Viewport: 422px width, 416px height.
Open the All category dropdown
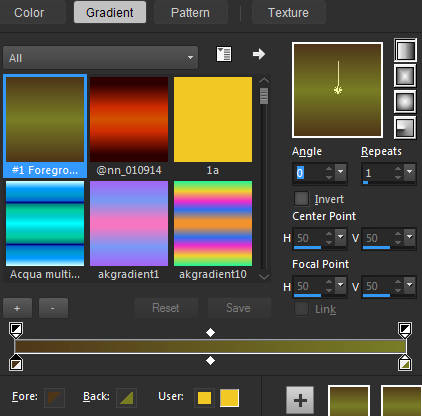click(x=100, y=58)
